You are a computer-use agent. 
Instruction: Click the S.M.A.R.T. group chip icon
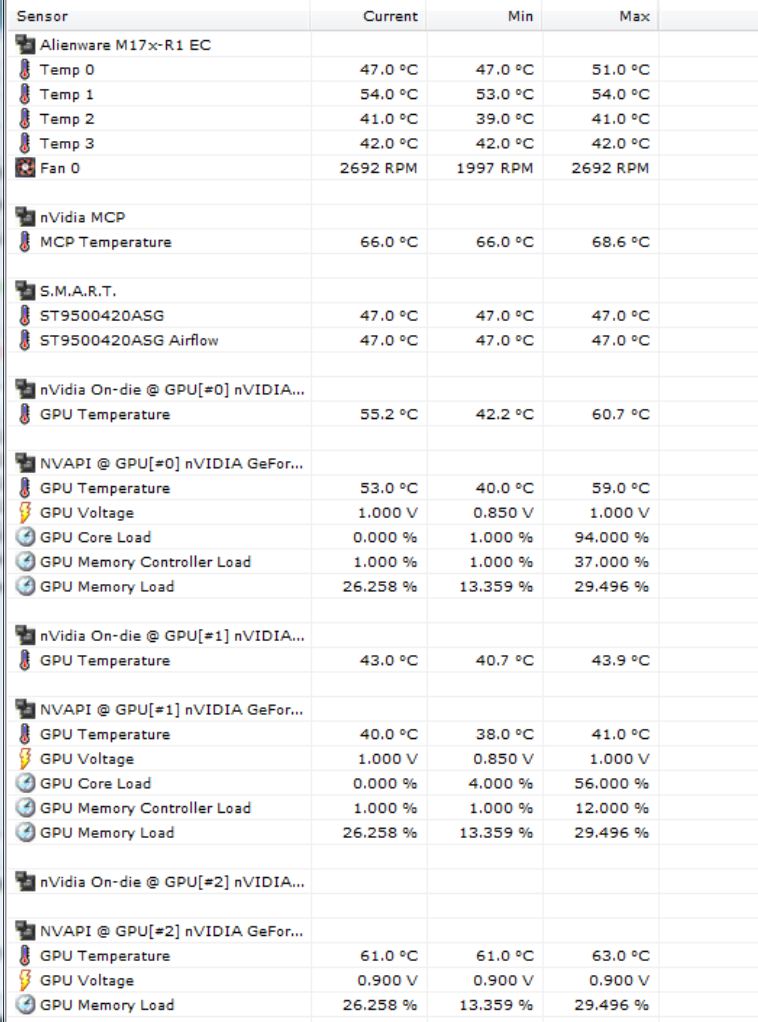click(x=25, y=291)
